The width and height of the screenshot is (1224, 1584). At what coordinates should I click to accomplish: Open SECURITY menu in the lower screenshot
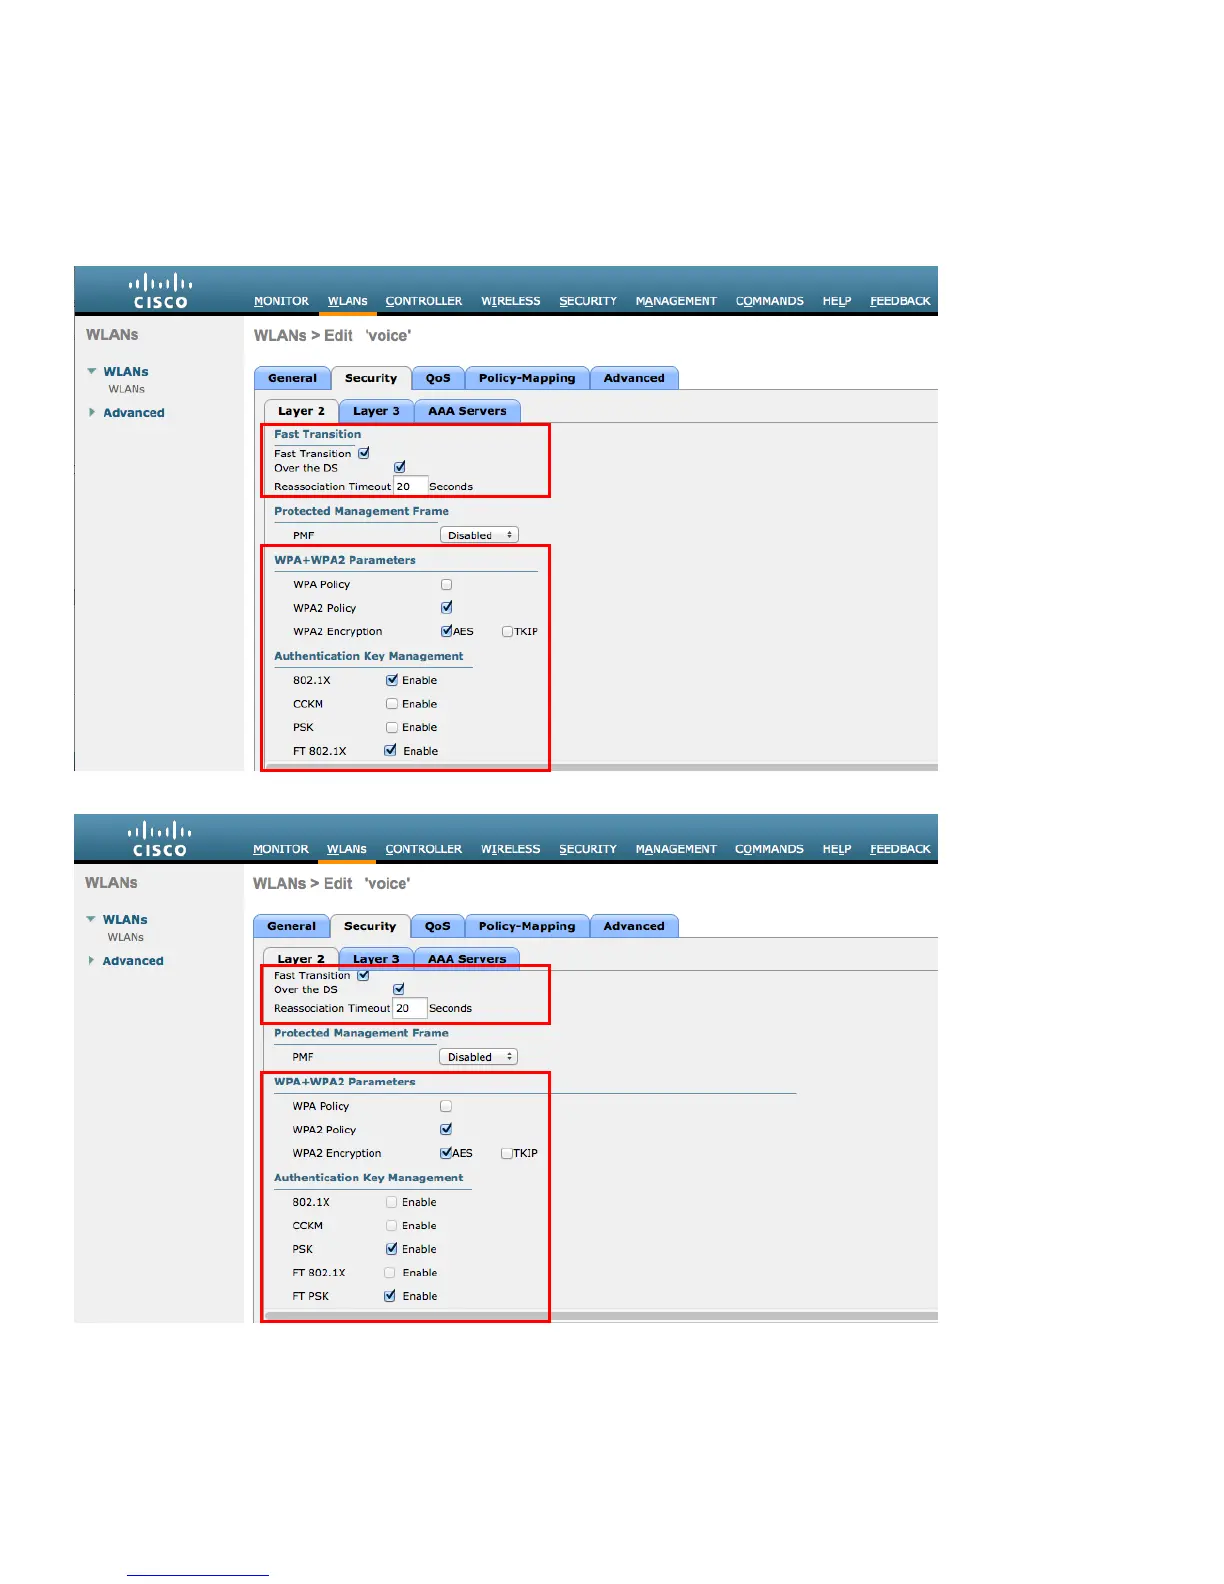(x=588, y=849)
